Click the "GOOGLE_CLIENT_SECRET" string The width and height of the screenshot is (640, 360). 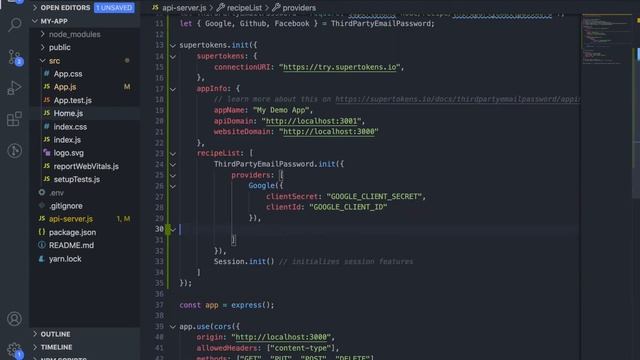tap(374, 196)
